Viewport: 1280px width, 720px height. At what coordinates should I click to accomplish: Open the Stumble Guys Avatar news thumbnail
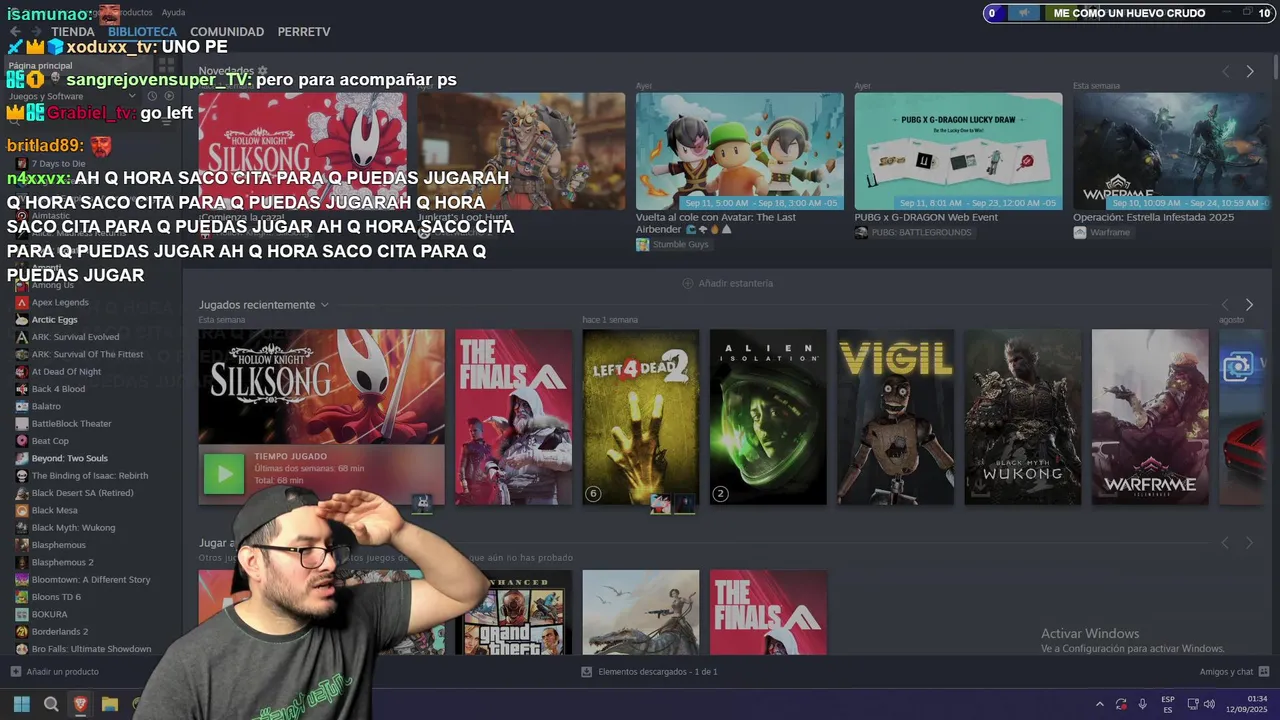tap(739, 151)
